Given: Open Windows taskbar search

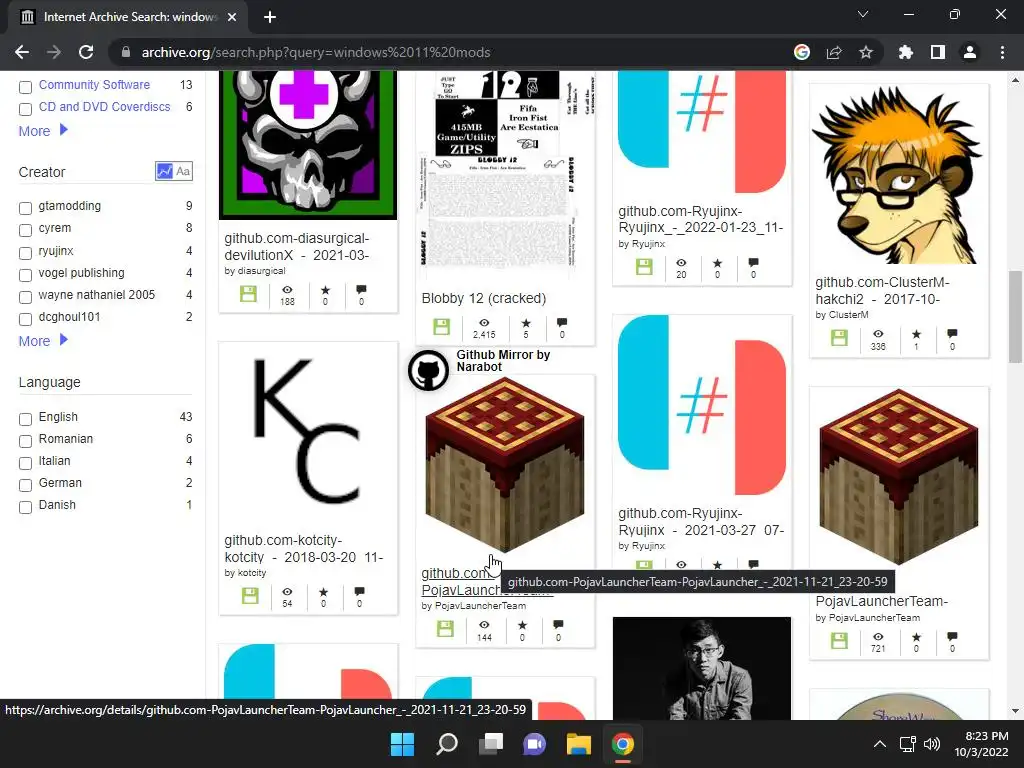Looking at the screenshot, I should pos(447,744).
